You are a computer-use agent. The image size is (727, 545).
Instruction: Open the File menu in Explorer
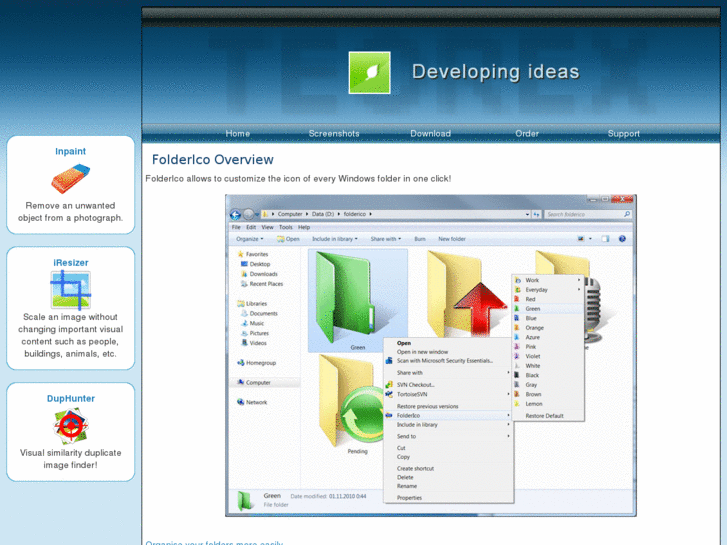point(236,227)
